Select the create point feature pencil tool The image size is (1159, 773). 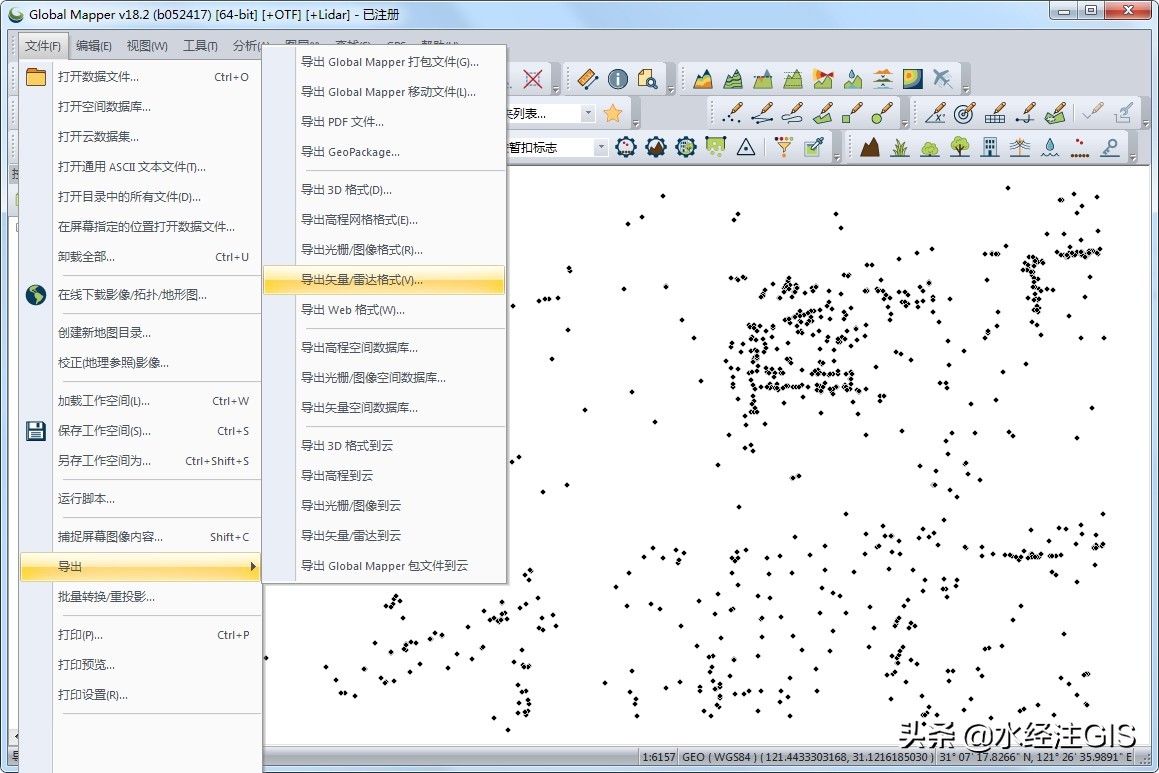tap(733, 113)
